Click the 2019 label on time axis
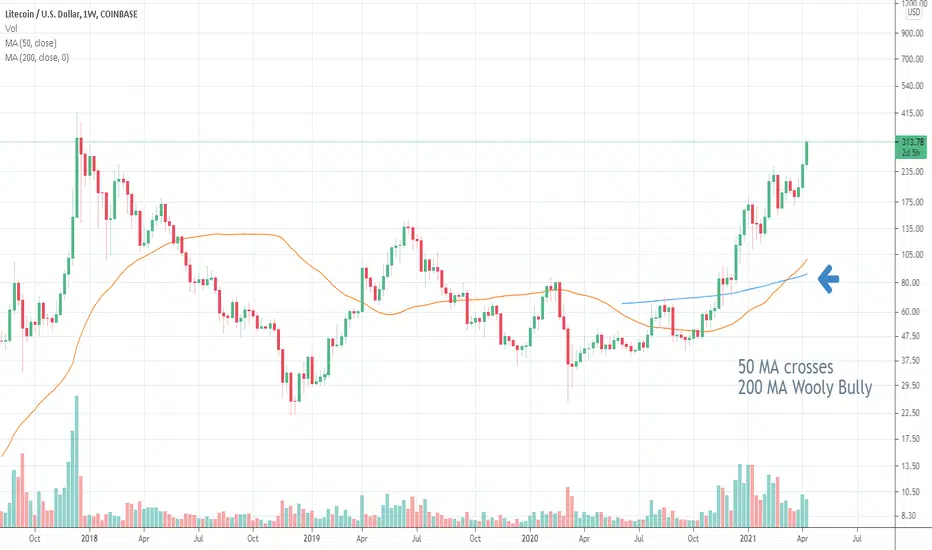 [311, 539]
